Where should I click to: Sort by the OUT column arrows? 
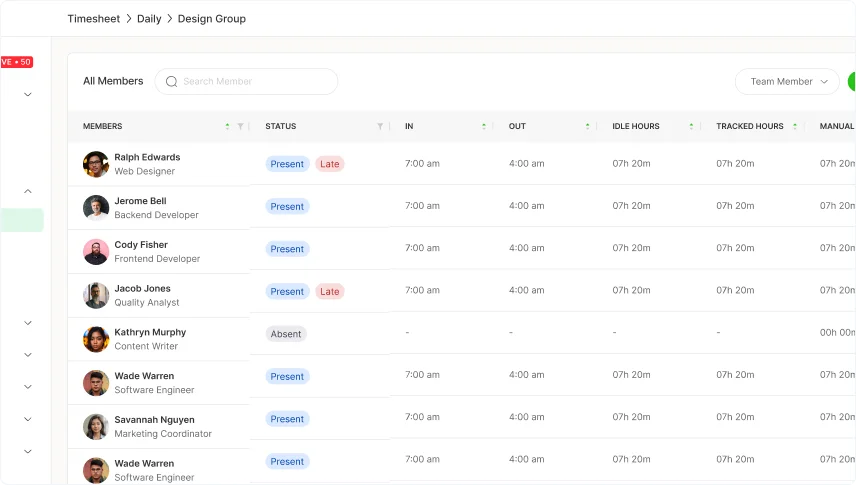587,126
